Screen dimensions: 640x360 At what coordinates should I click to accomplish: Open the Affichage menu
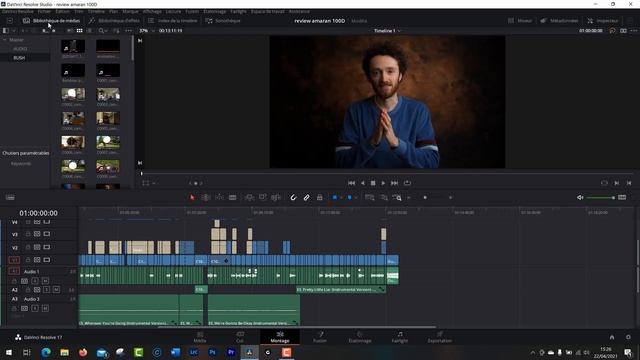coord(152,11)
